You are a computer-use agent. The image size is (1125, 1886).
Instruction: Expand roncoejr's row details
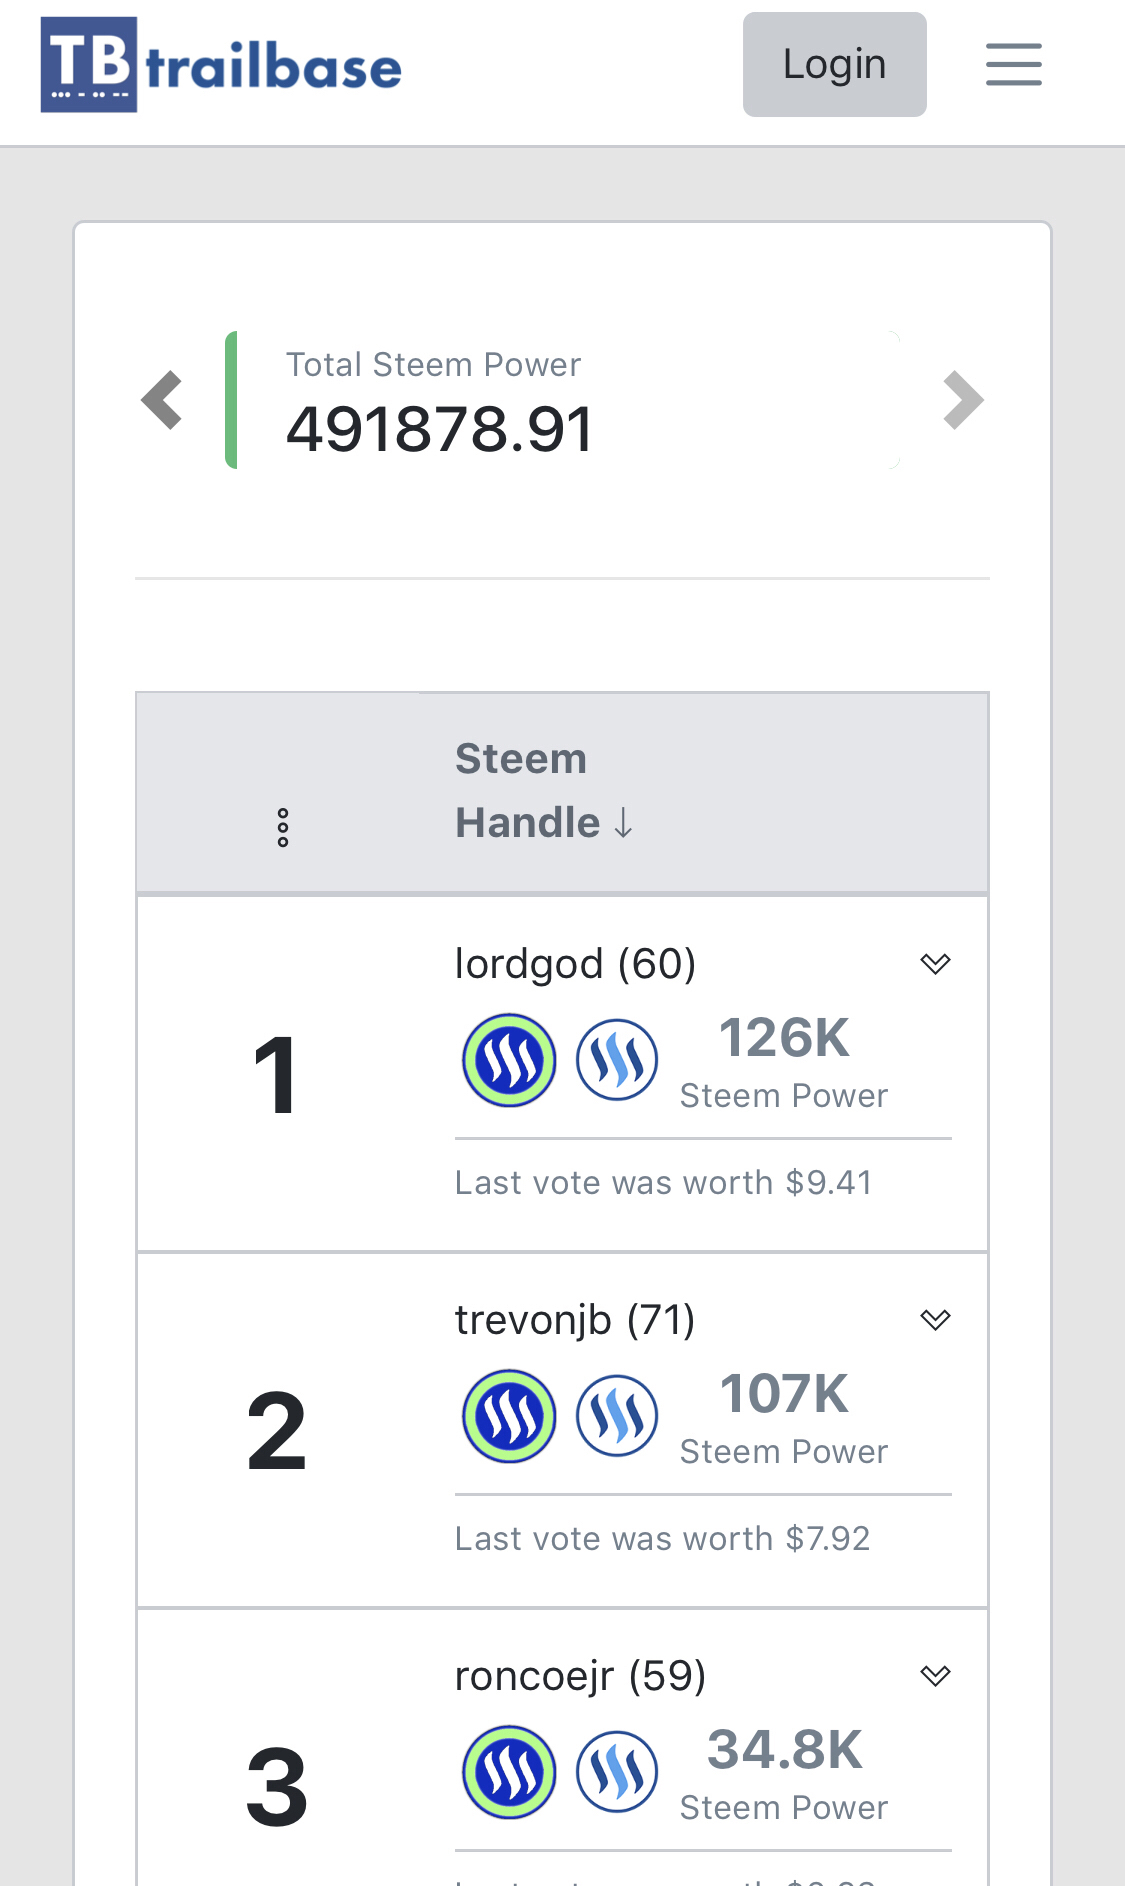(x=935, y=1676)
